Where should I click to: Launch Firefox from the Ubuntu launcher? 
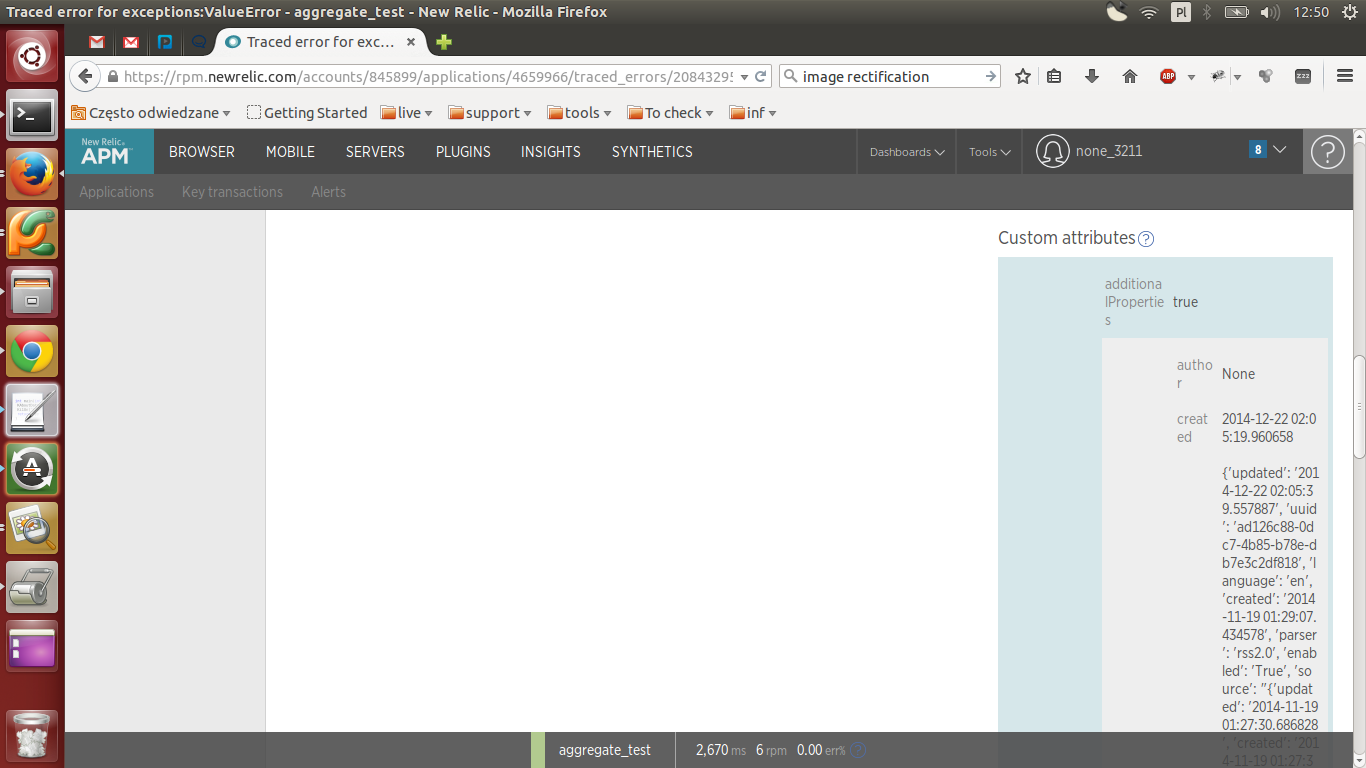[x=32, y=175]
